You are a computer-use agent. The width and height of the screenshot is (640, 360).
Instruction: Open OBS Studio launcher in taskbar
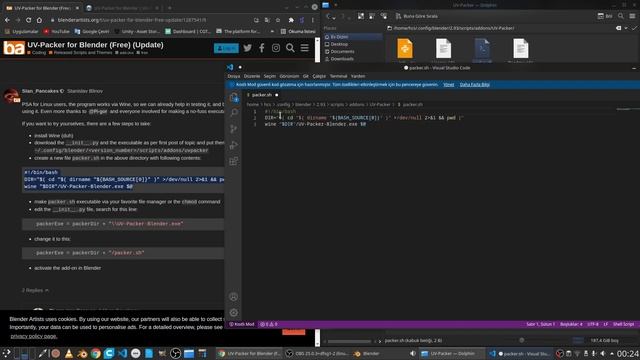176,353
